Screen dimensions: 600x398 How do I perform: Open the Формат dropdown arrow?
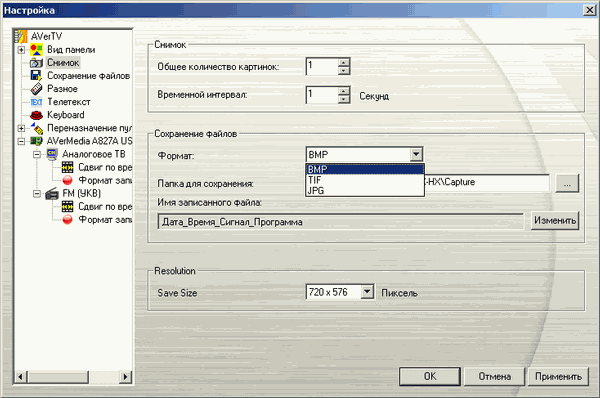click(416, 155)
